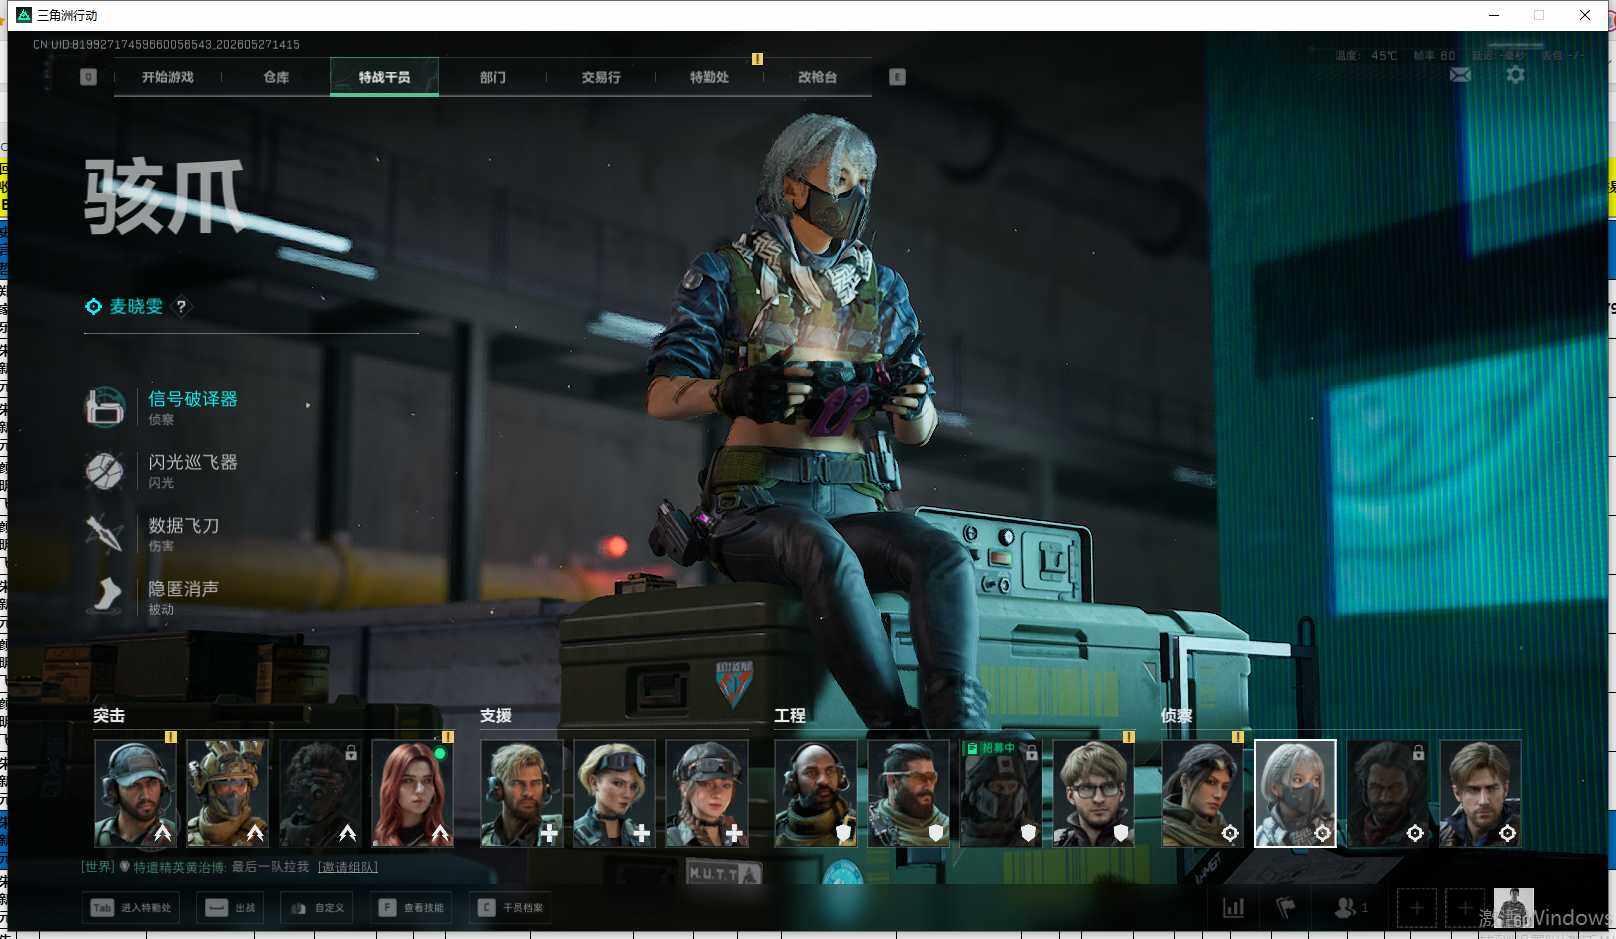
Task: Open the 自定义 customize button
Action: coord(317,908)
